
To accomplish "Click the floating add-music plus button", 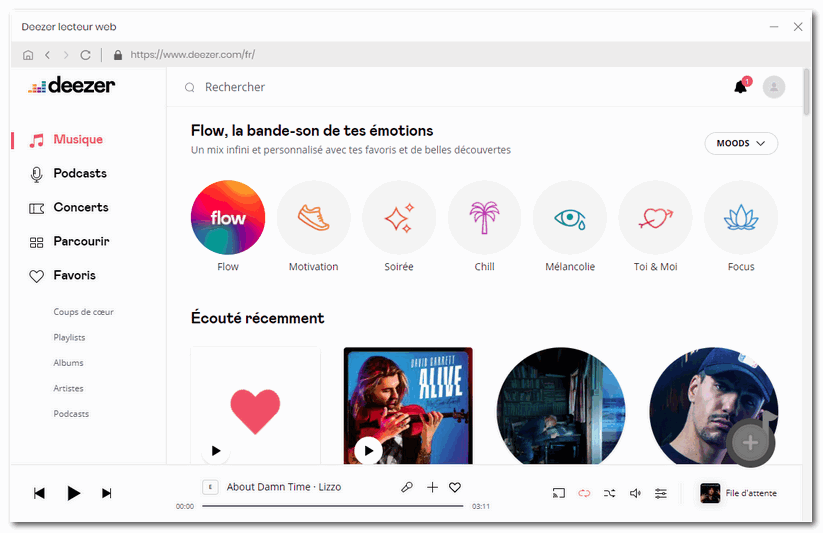I will [751, 443].
